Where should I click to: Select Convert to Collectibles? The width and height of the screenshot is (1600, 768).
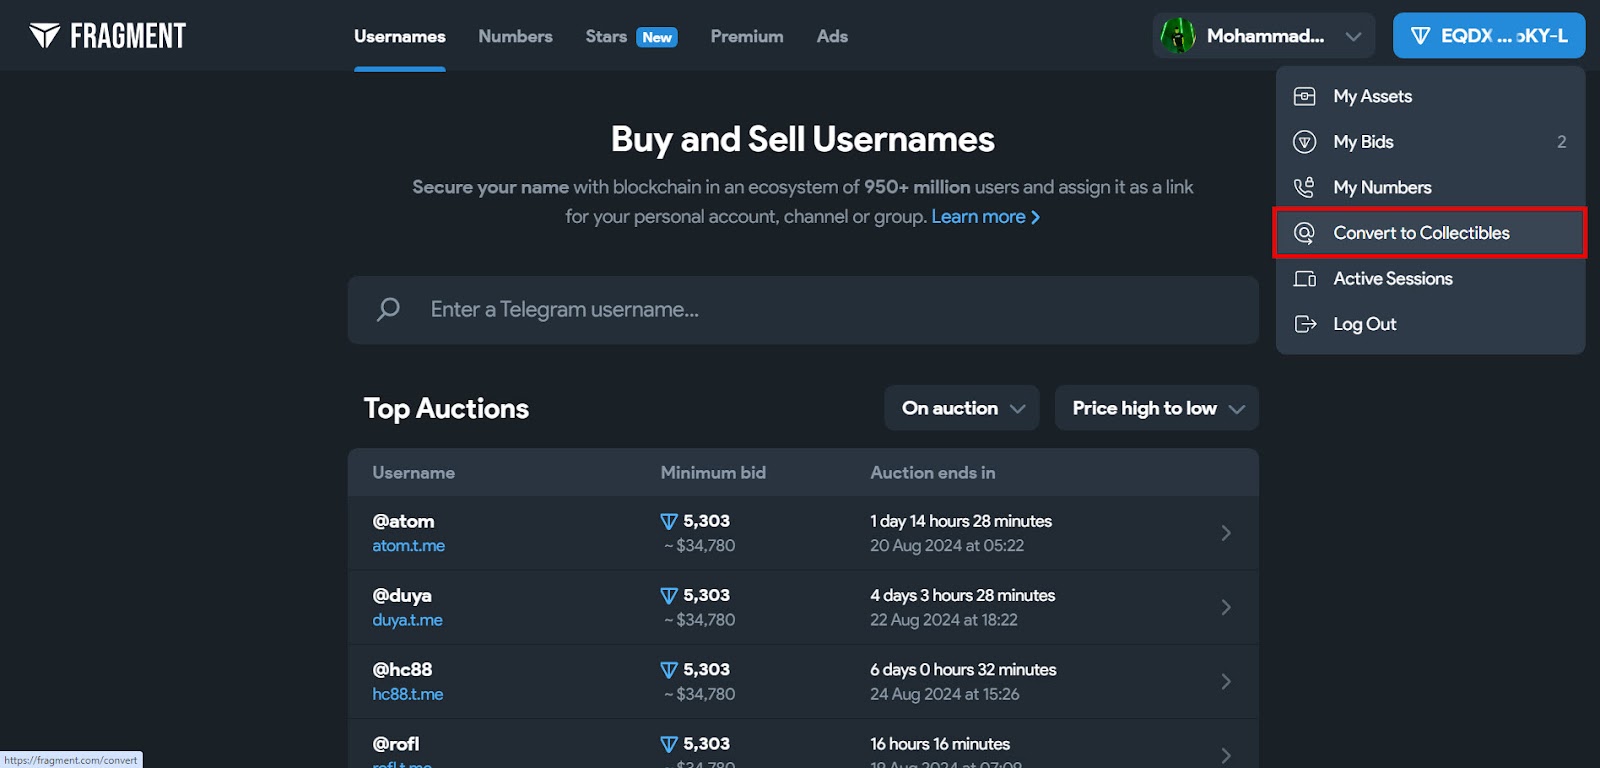(1430, 233)
